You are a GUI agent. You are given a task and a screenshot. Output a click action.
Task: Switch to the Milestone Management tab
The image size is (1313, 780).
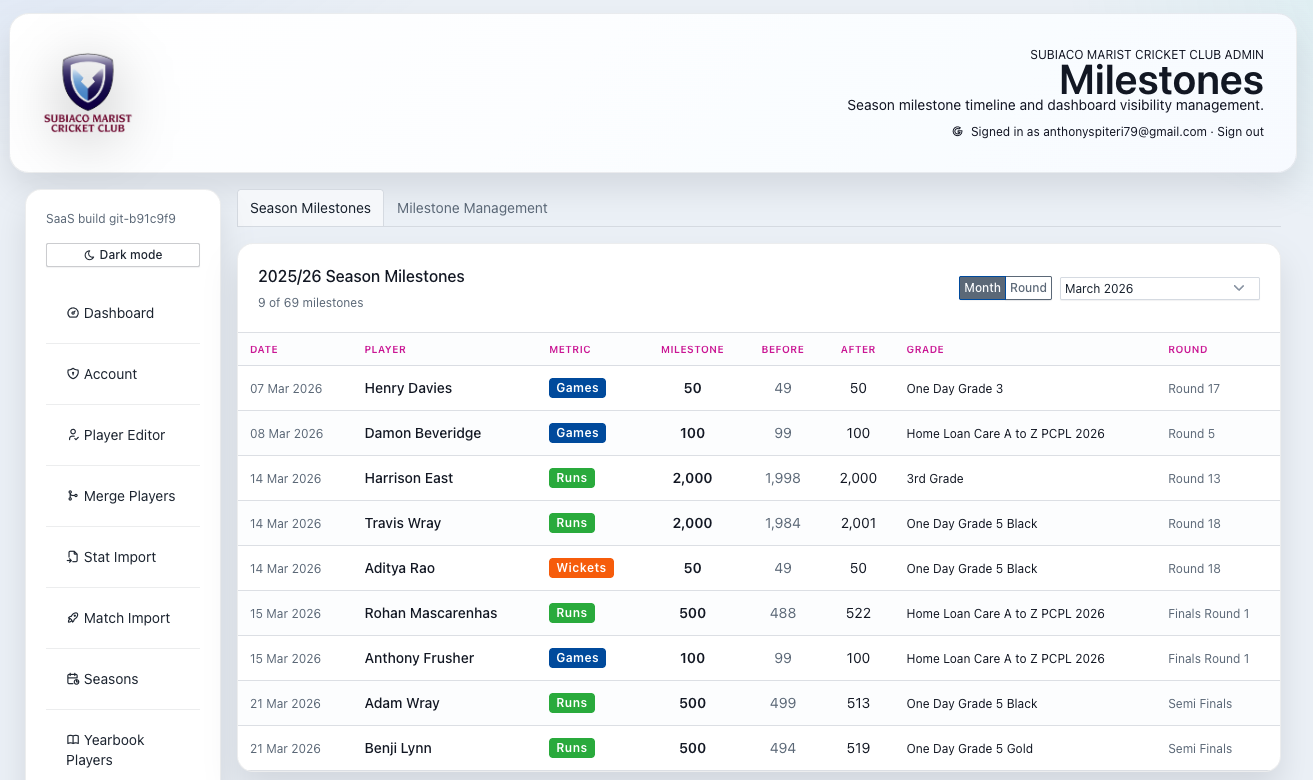[x=472, y=208]
